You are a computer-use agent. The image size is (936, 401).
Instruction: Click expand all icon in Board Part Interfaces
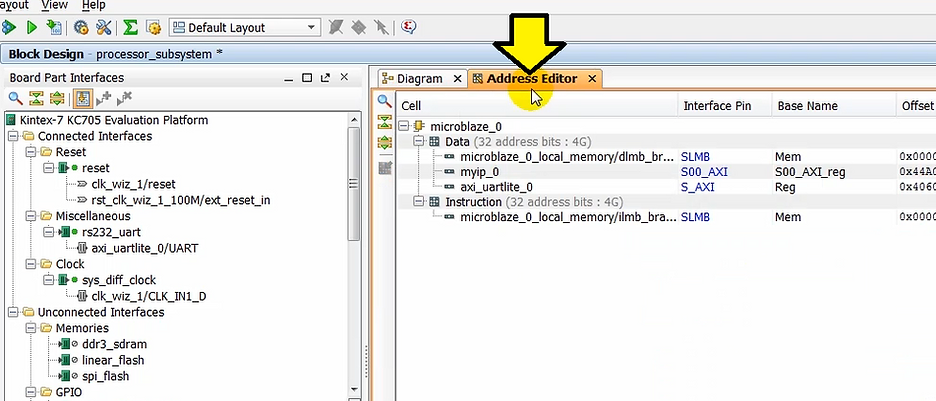point(57,98)
